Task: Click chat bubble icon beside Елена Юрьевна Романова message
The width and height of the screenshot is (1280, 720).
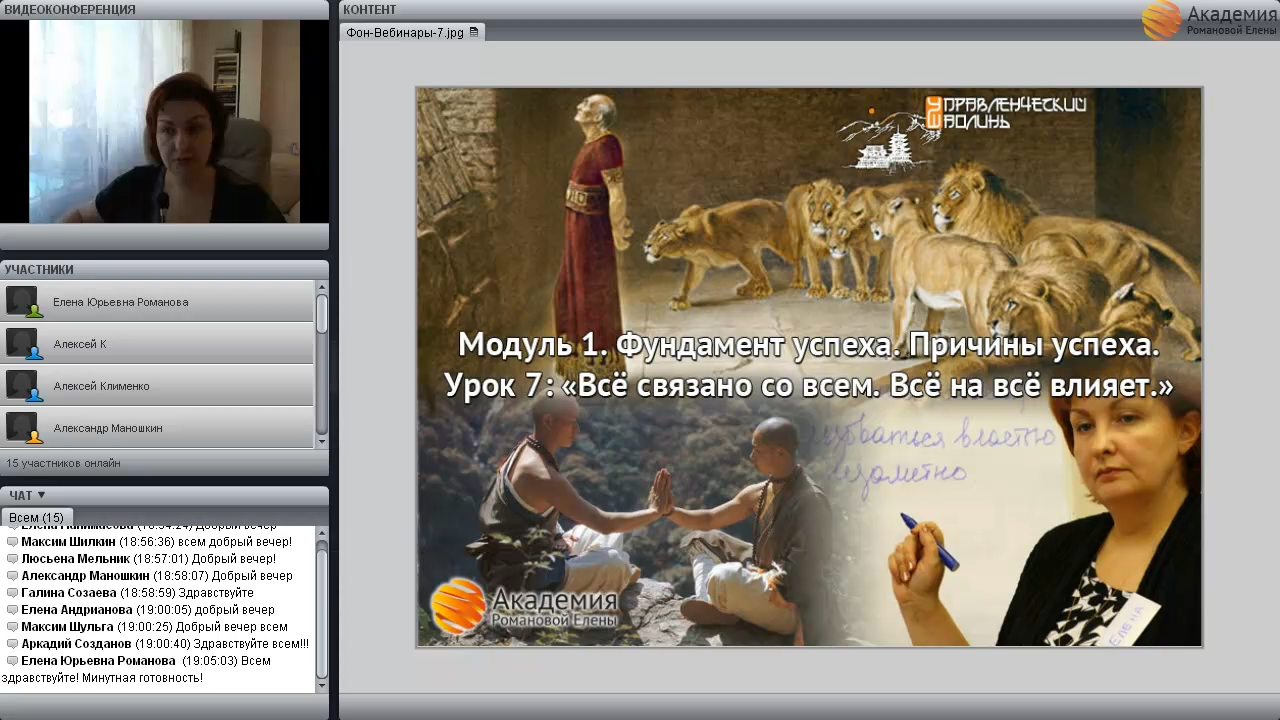Action: (12, 661)
